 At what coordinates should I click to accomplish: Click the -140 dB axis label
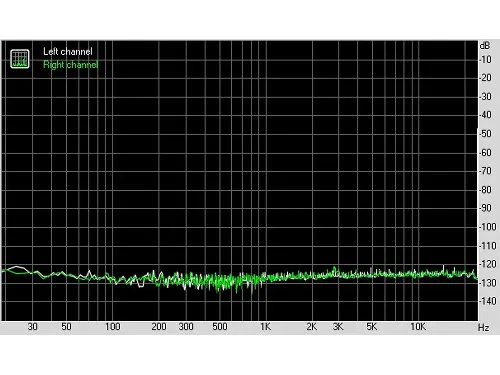[488, 301]
